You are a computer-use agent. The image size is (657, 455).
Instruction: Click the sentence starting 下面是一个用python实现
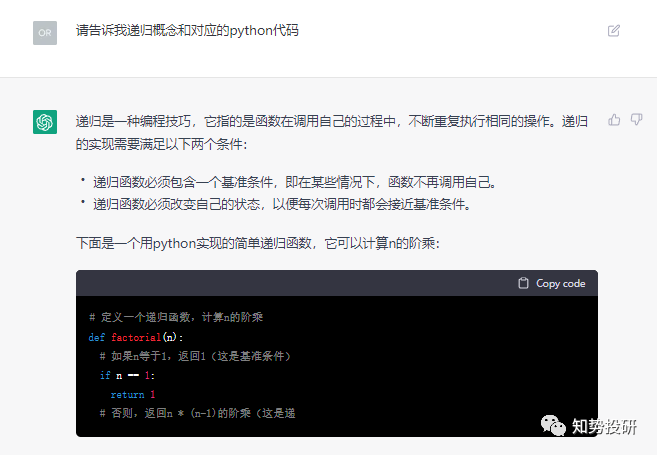pyautogui.click(x=258, y=243)
